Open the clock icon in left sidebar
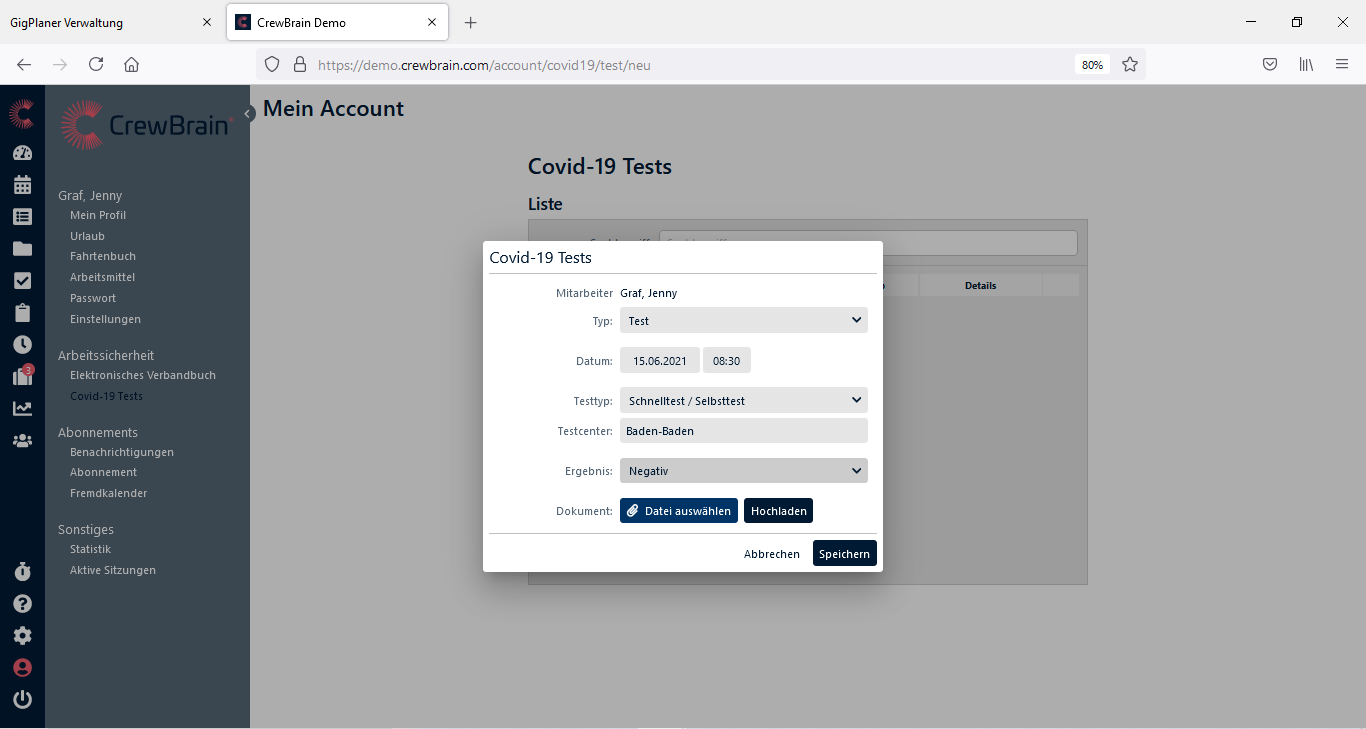Viewport: 1366px width, 729px height. coord(22,344)
